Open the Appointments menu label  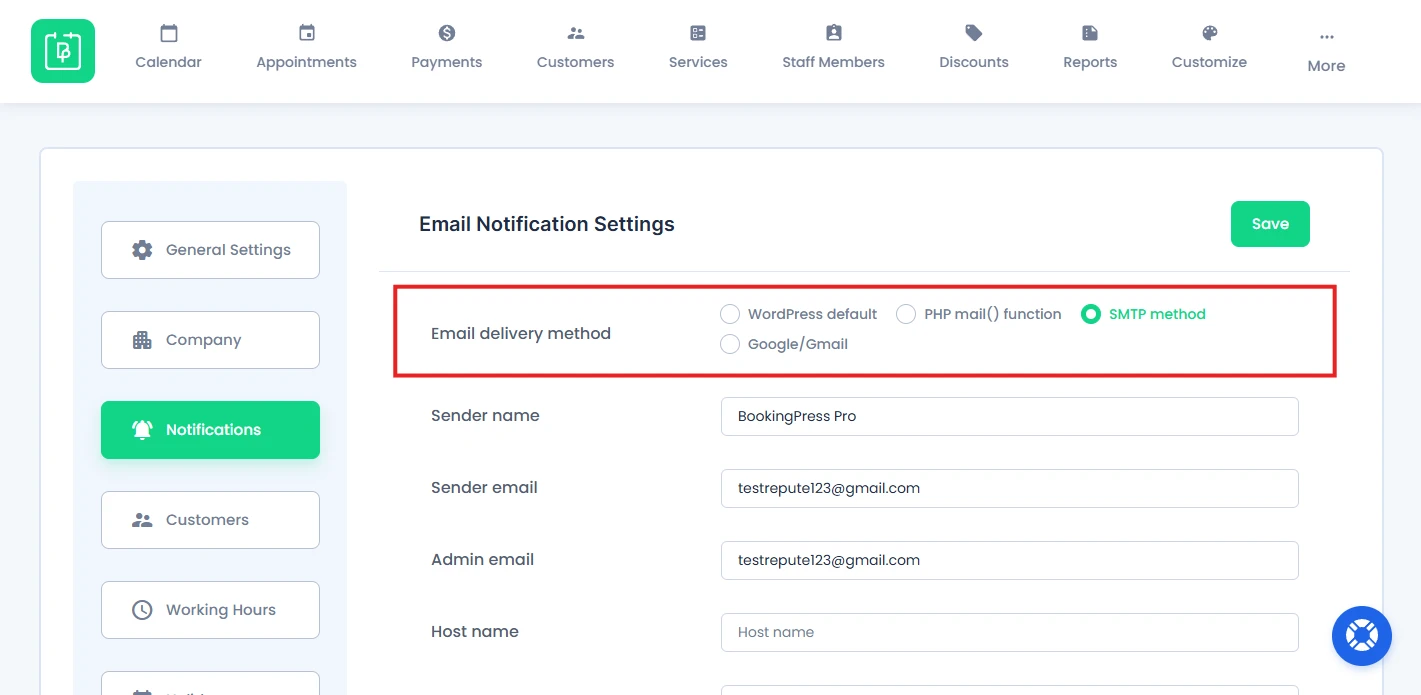pos(307,62)
